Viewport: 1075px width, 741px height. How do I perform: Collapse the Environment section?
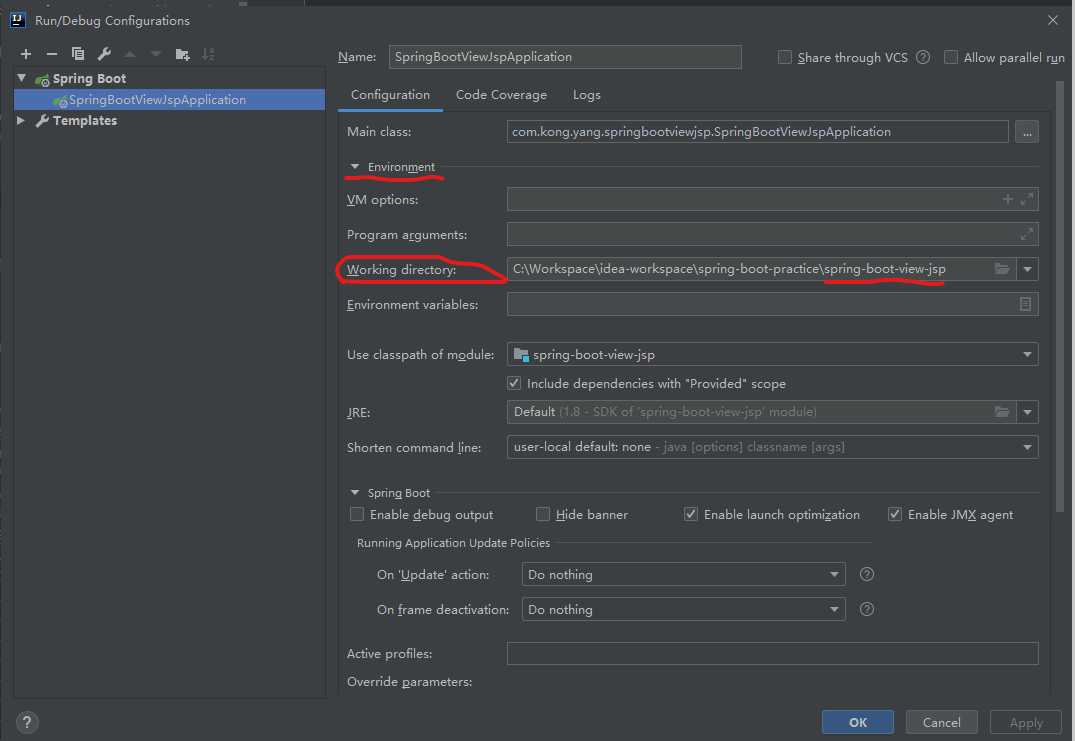click(354, 167)
